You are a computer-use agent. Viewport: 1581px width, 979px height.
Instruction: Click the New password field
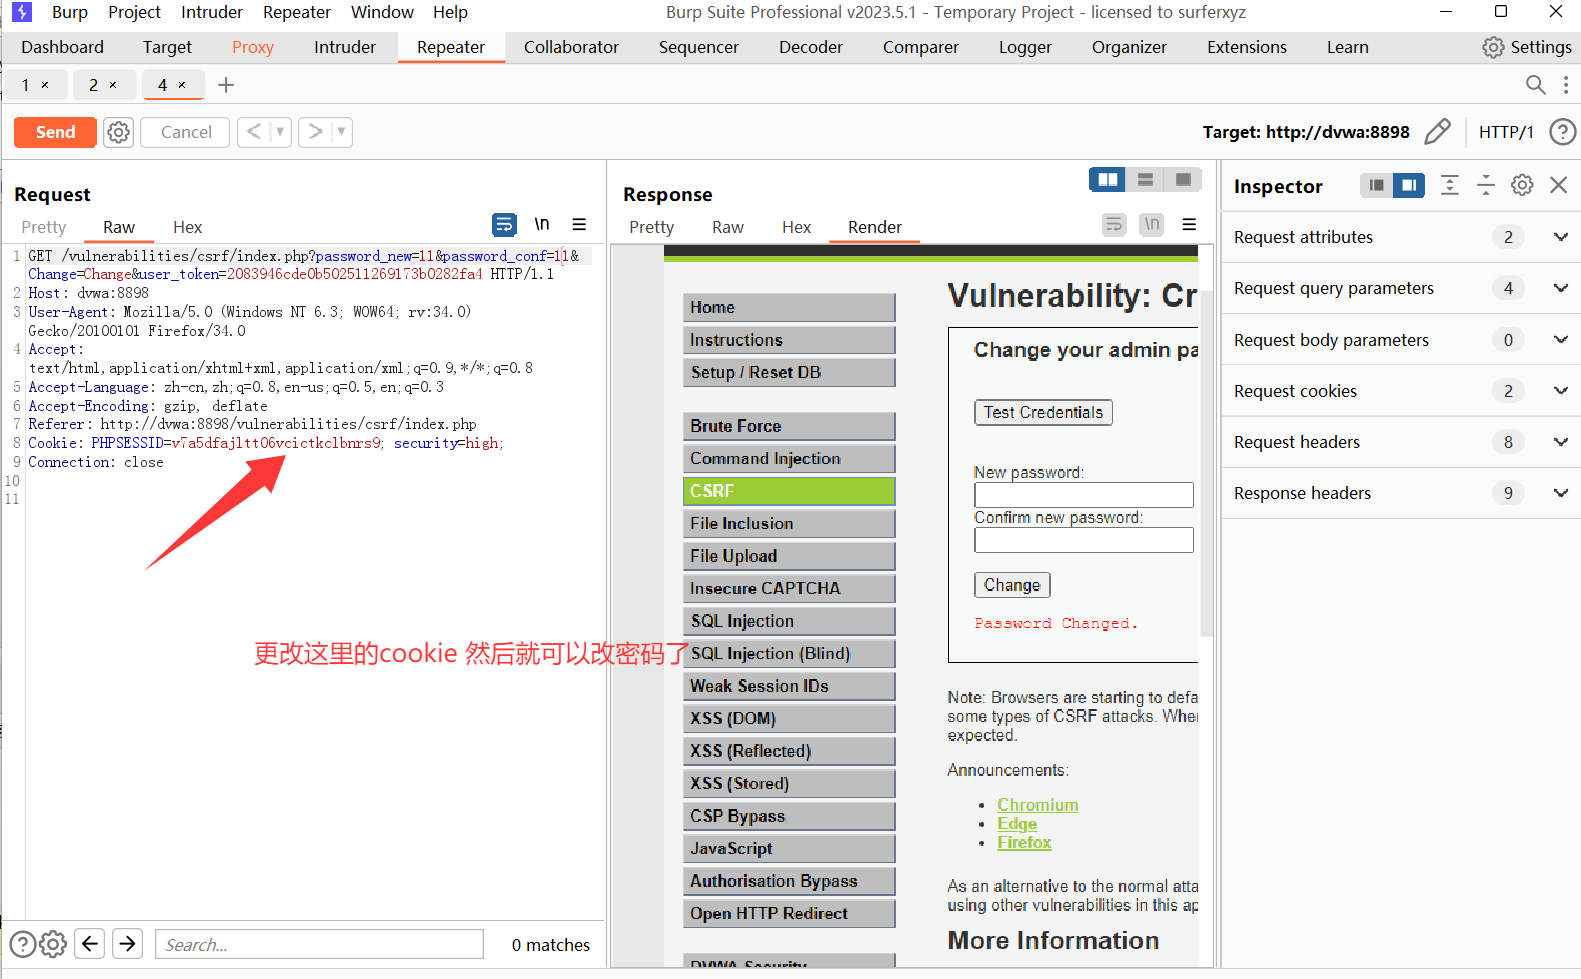(x=1084, y=495)
